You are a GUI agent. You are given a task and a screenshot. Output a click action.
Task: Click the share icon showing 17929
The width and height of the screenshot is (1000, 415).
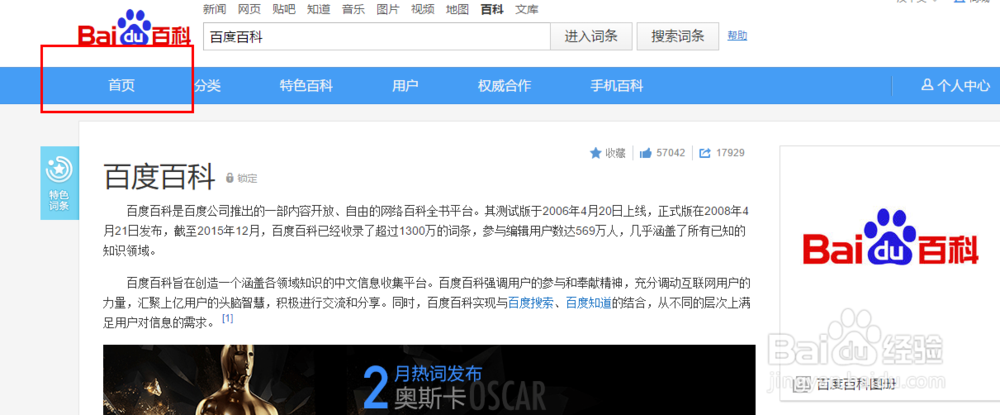(x=705, y=153)
